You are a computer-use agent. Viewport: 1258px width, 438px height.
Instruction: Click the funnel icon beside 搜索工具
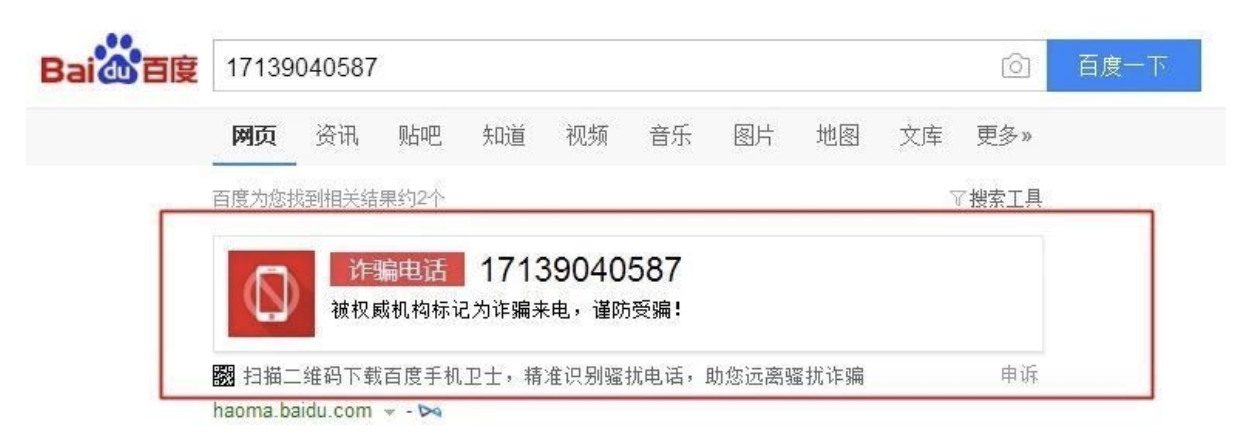(x=957, y=198)
